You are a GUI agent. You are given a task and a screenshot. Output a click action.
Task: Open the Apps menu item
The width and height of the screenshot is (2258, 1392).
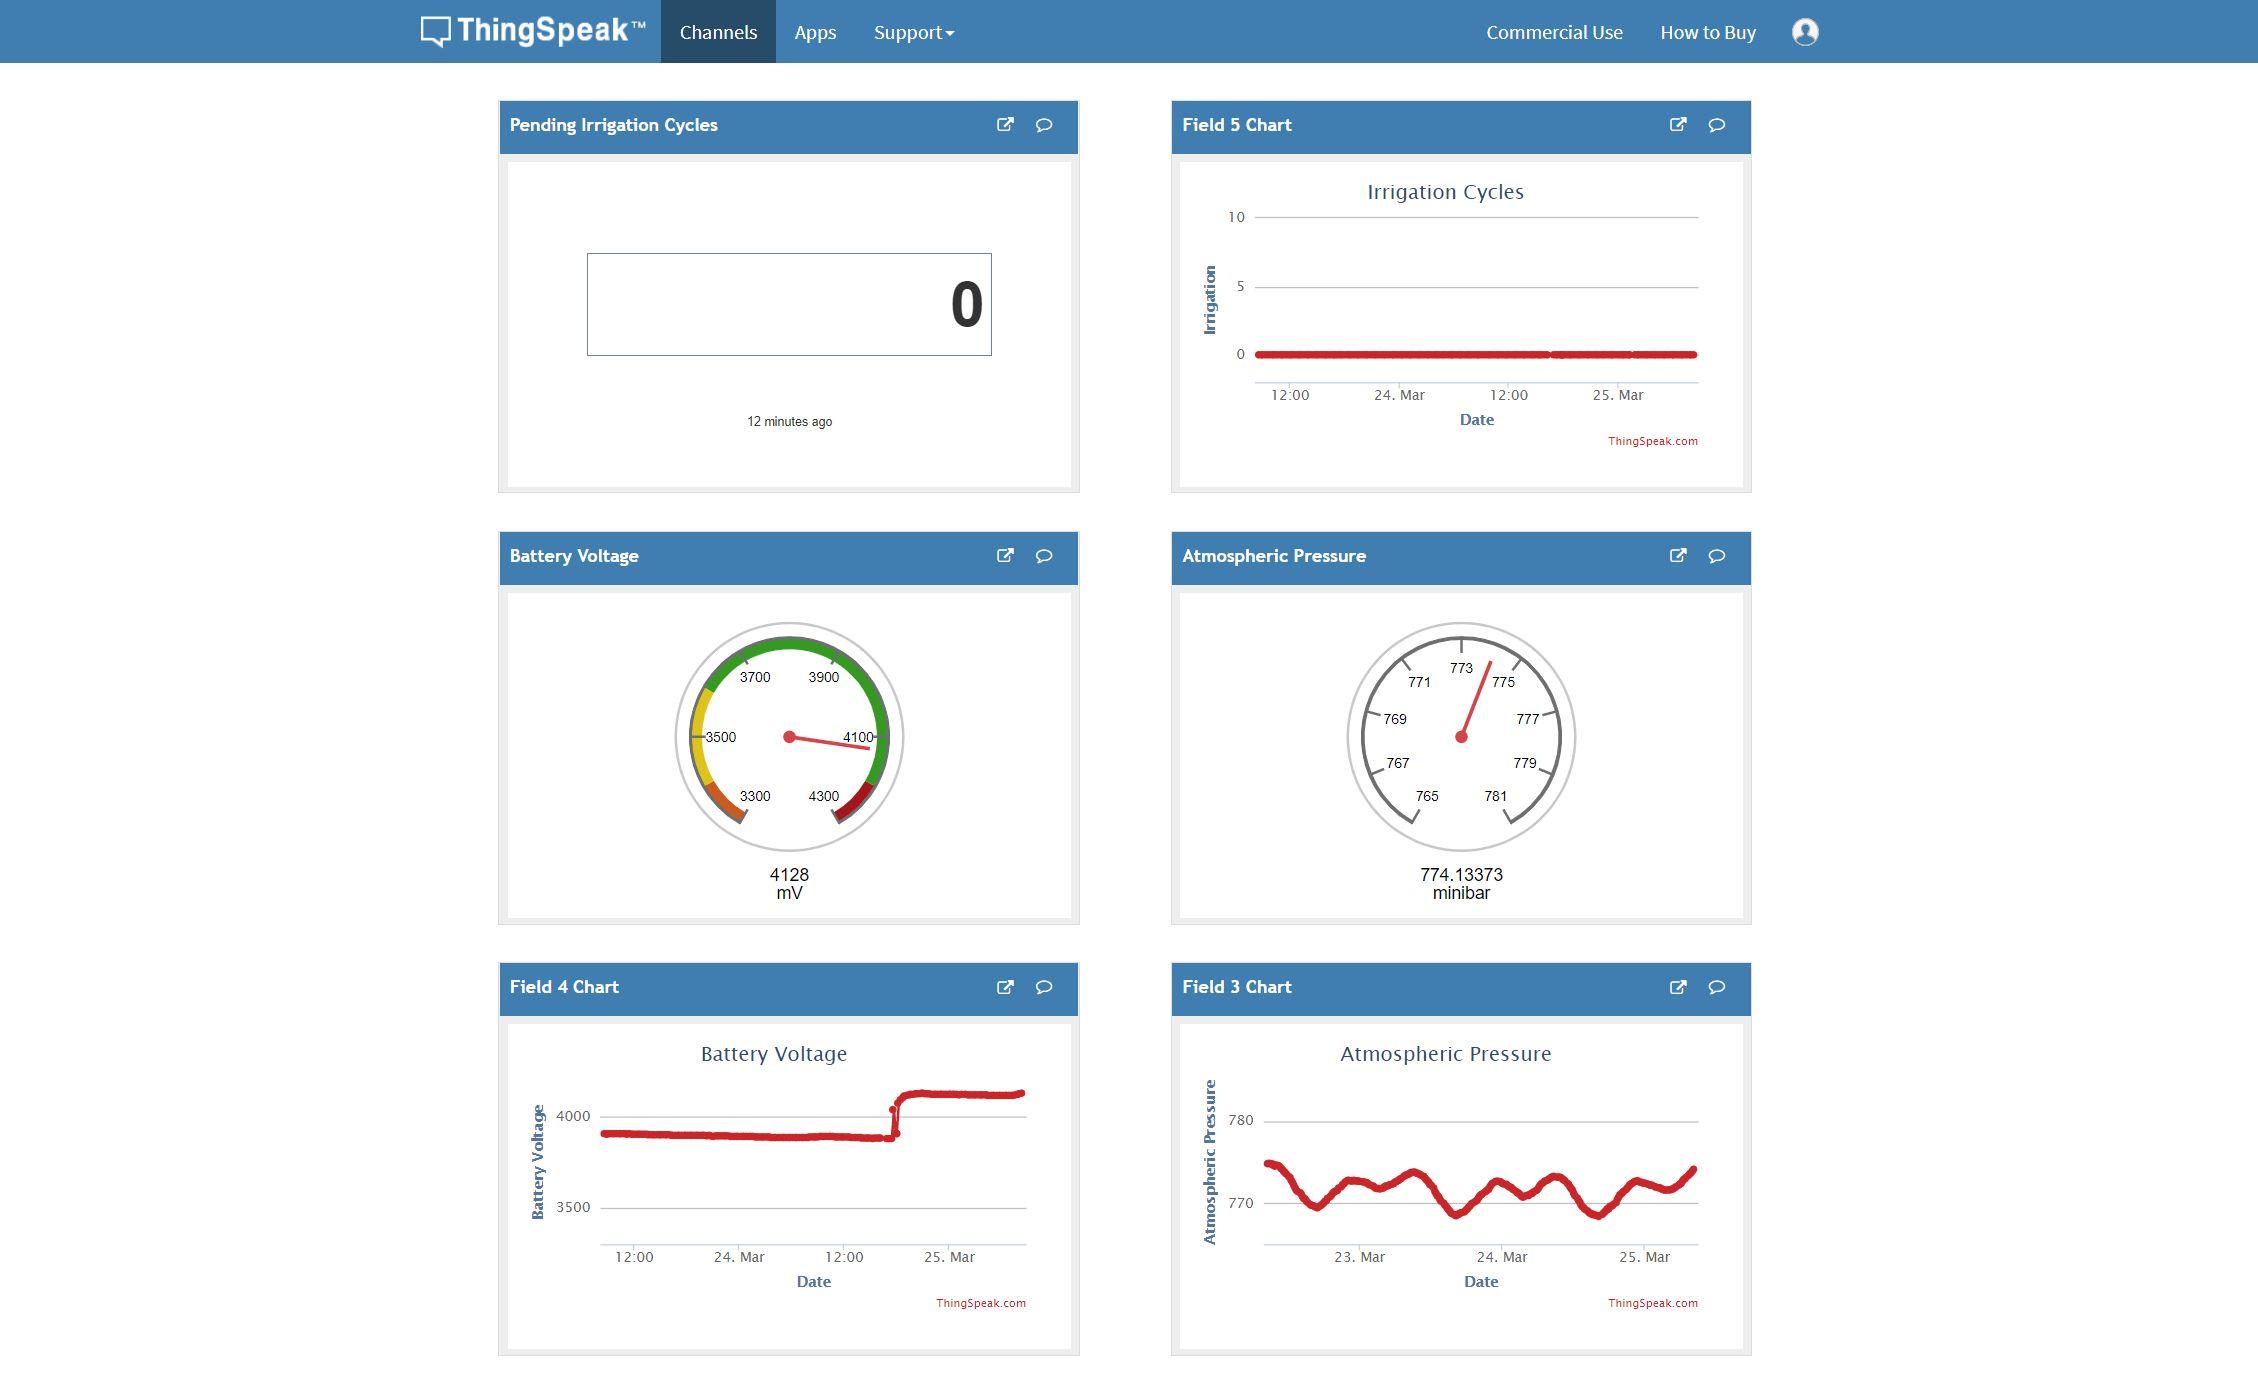point(815,32)
